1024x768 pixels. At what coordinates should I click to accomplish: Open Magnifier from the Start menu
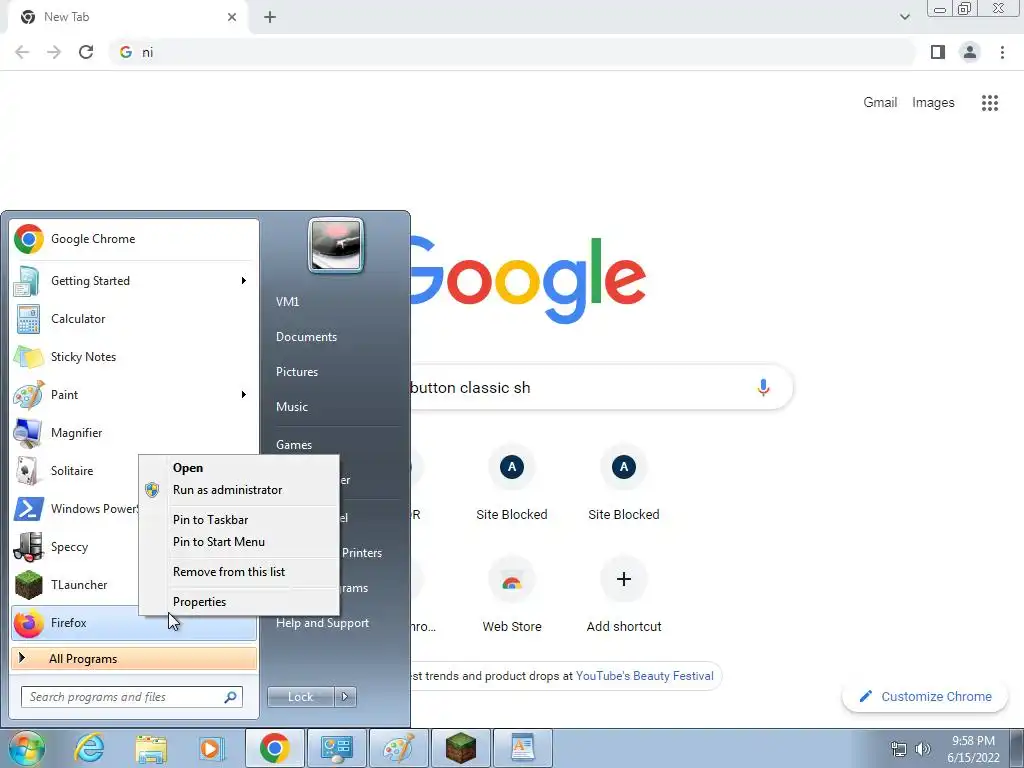point(134,432)
